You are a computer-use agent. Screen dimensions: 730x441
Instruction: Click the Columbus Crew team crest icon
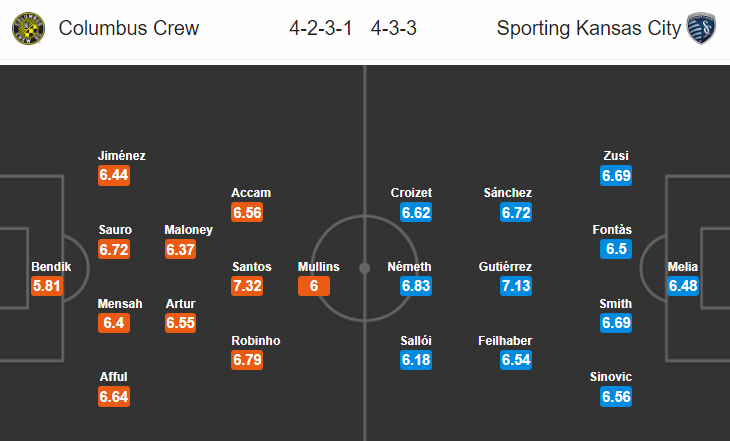point(28,28)
